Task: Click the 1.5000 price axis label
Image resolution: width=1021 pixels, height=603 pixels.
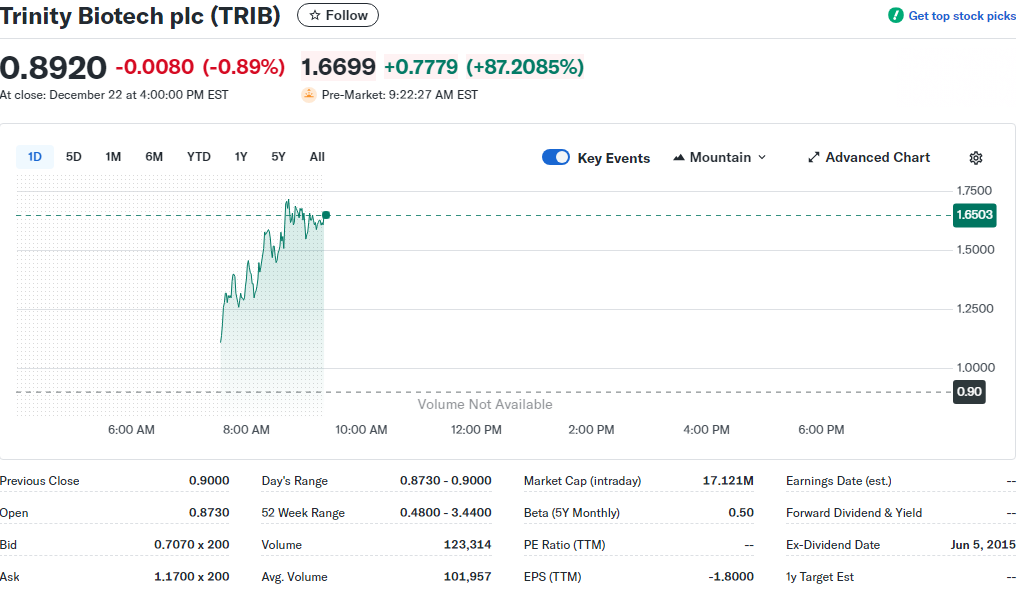Action: [x=975, y=249]
